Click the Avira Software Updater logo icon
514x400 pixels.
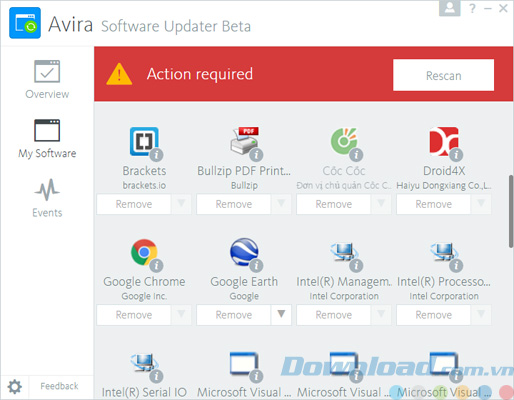pos(25,23)
